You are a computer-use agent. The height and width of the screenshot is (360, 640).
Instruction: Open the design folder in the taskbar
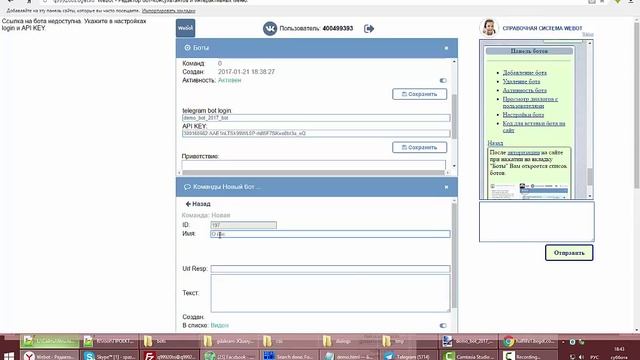pyautogui.click(x=349, y=341)
